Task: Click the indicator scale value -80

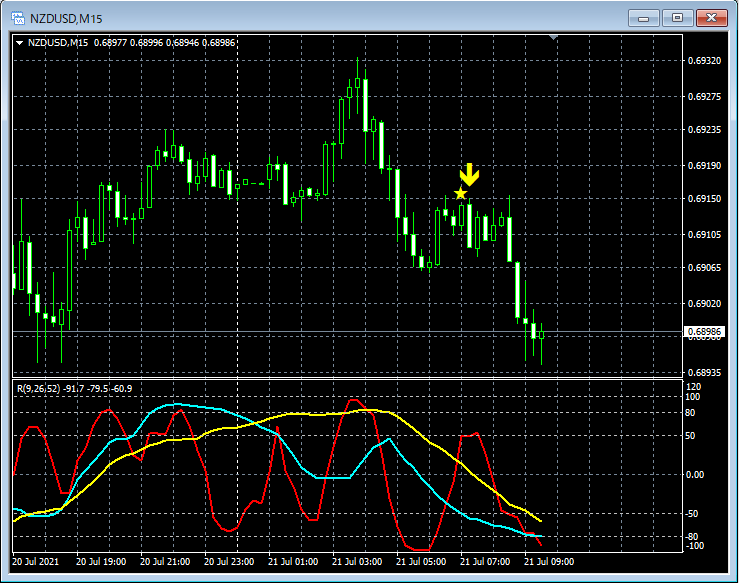Action: tap(691, 537)
